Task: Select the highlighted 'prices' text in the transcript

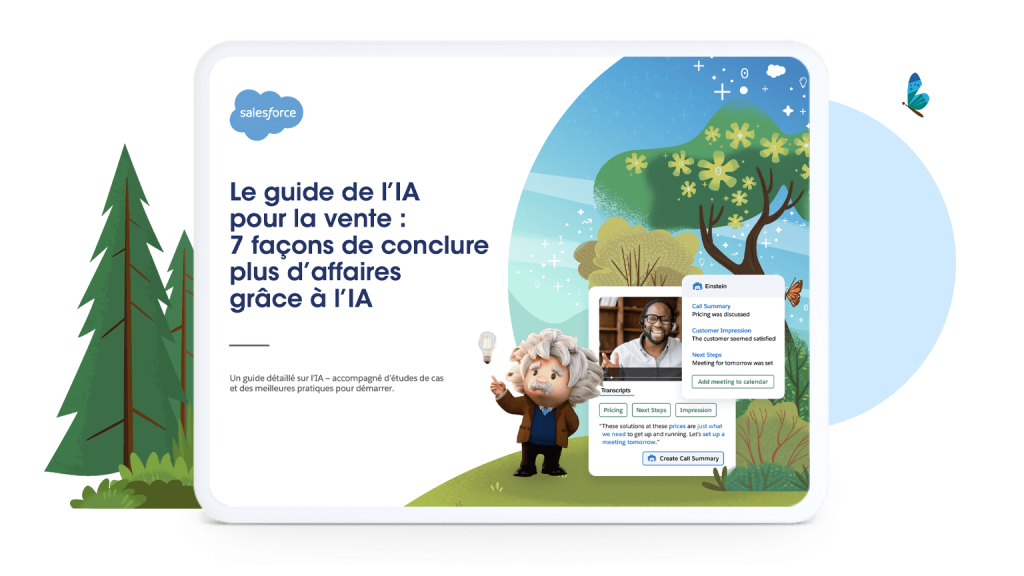Action: [678, 425]
